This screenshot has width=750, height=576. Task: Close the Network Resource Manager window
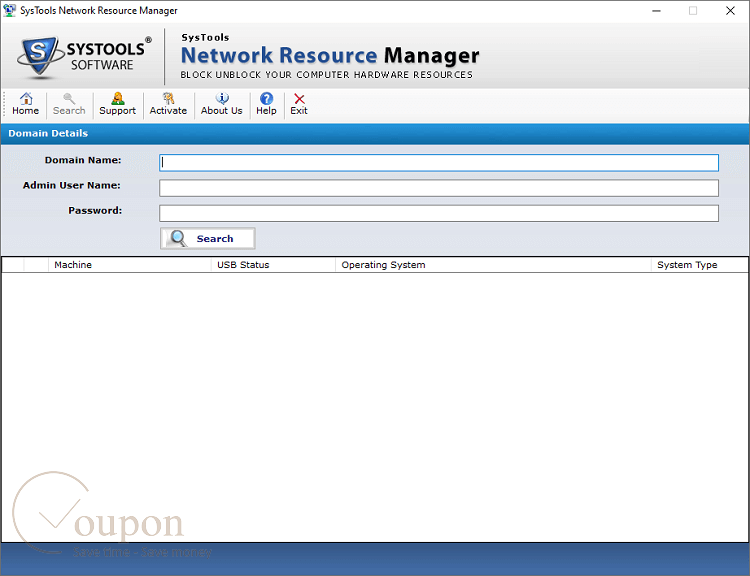(730, 11)
